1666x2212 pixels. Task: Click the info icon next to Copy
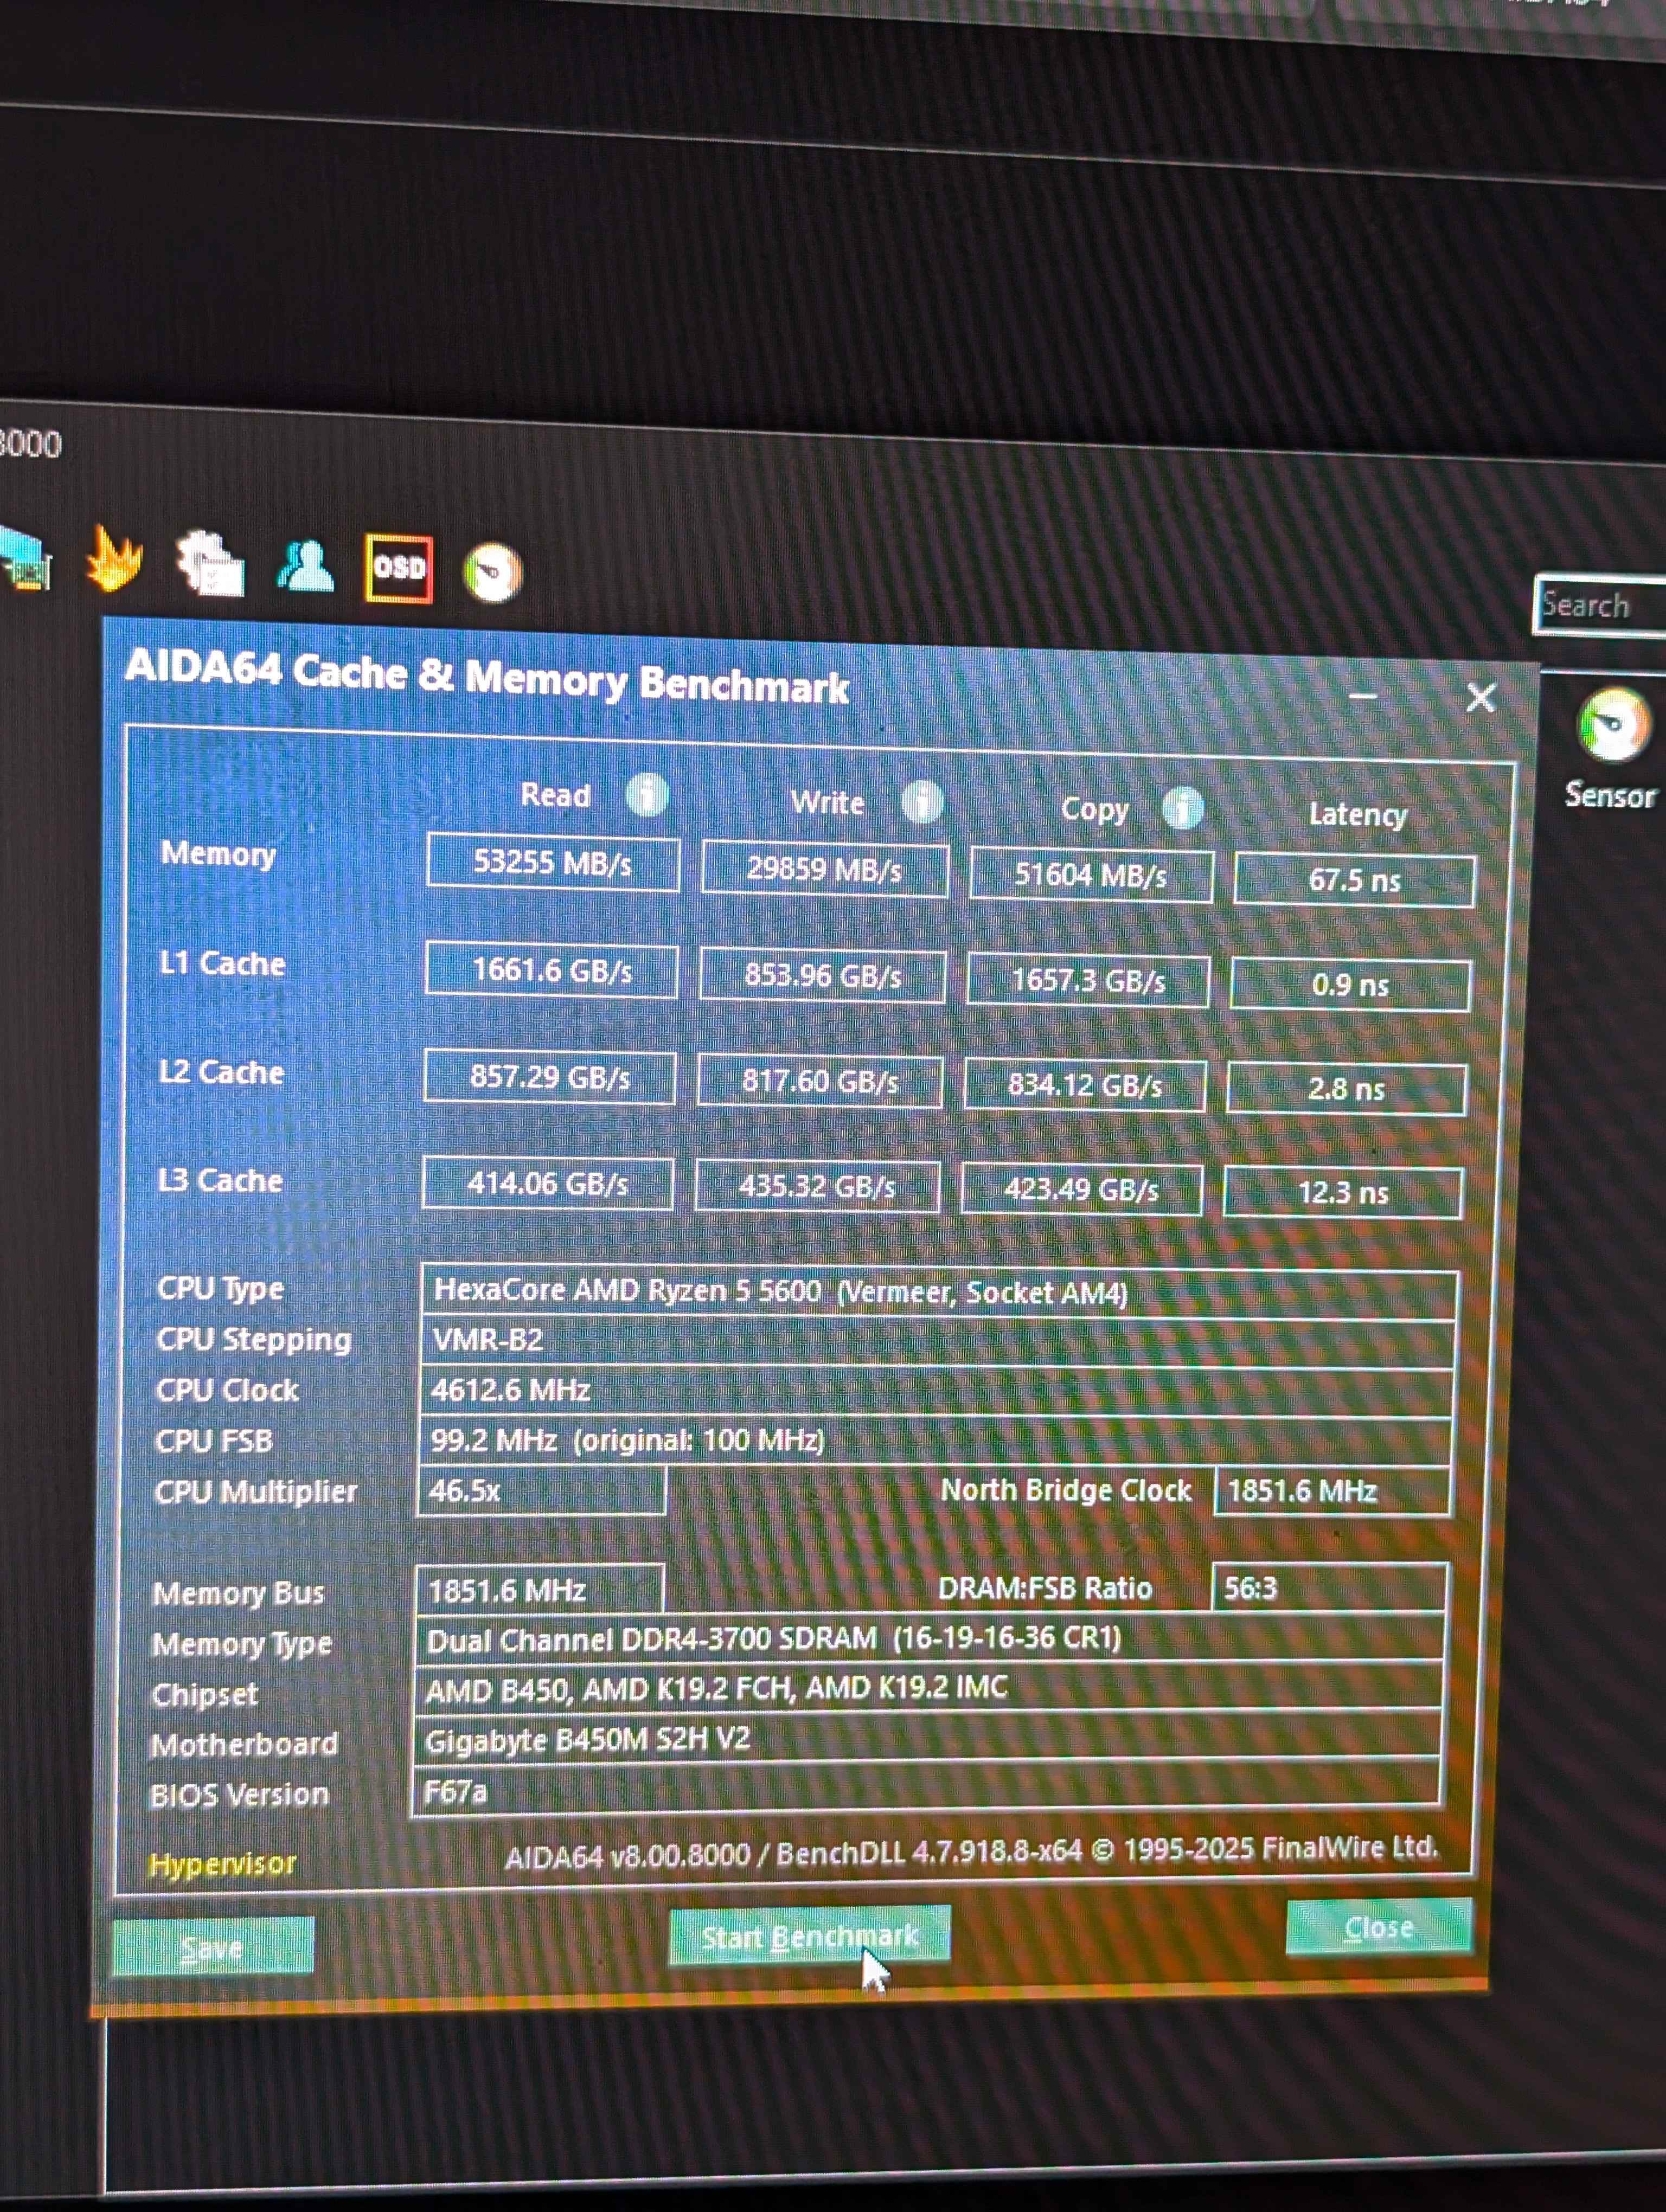(x=1183, y=808)
